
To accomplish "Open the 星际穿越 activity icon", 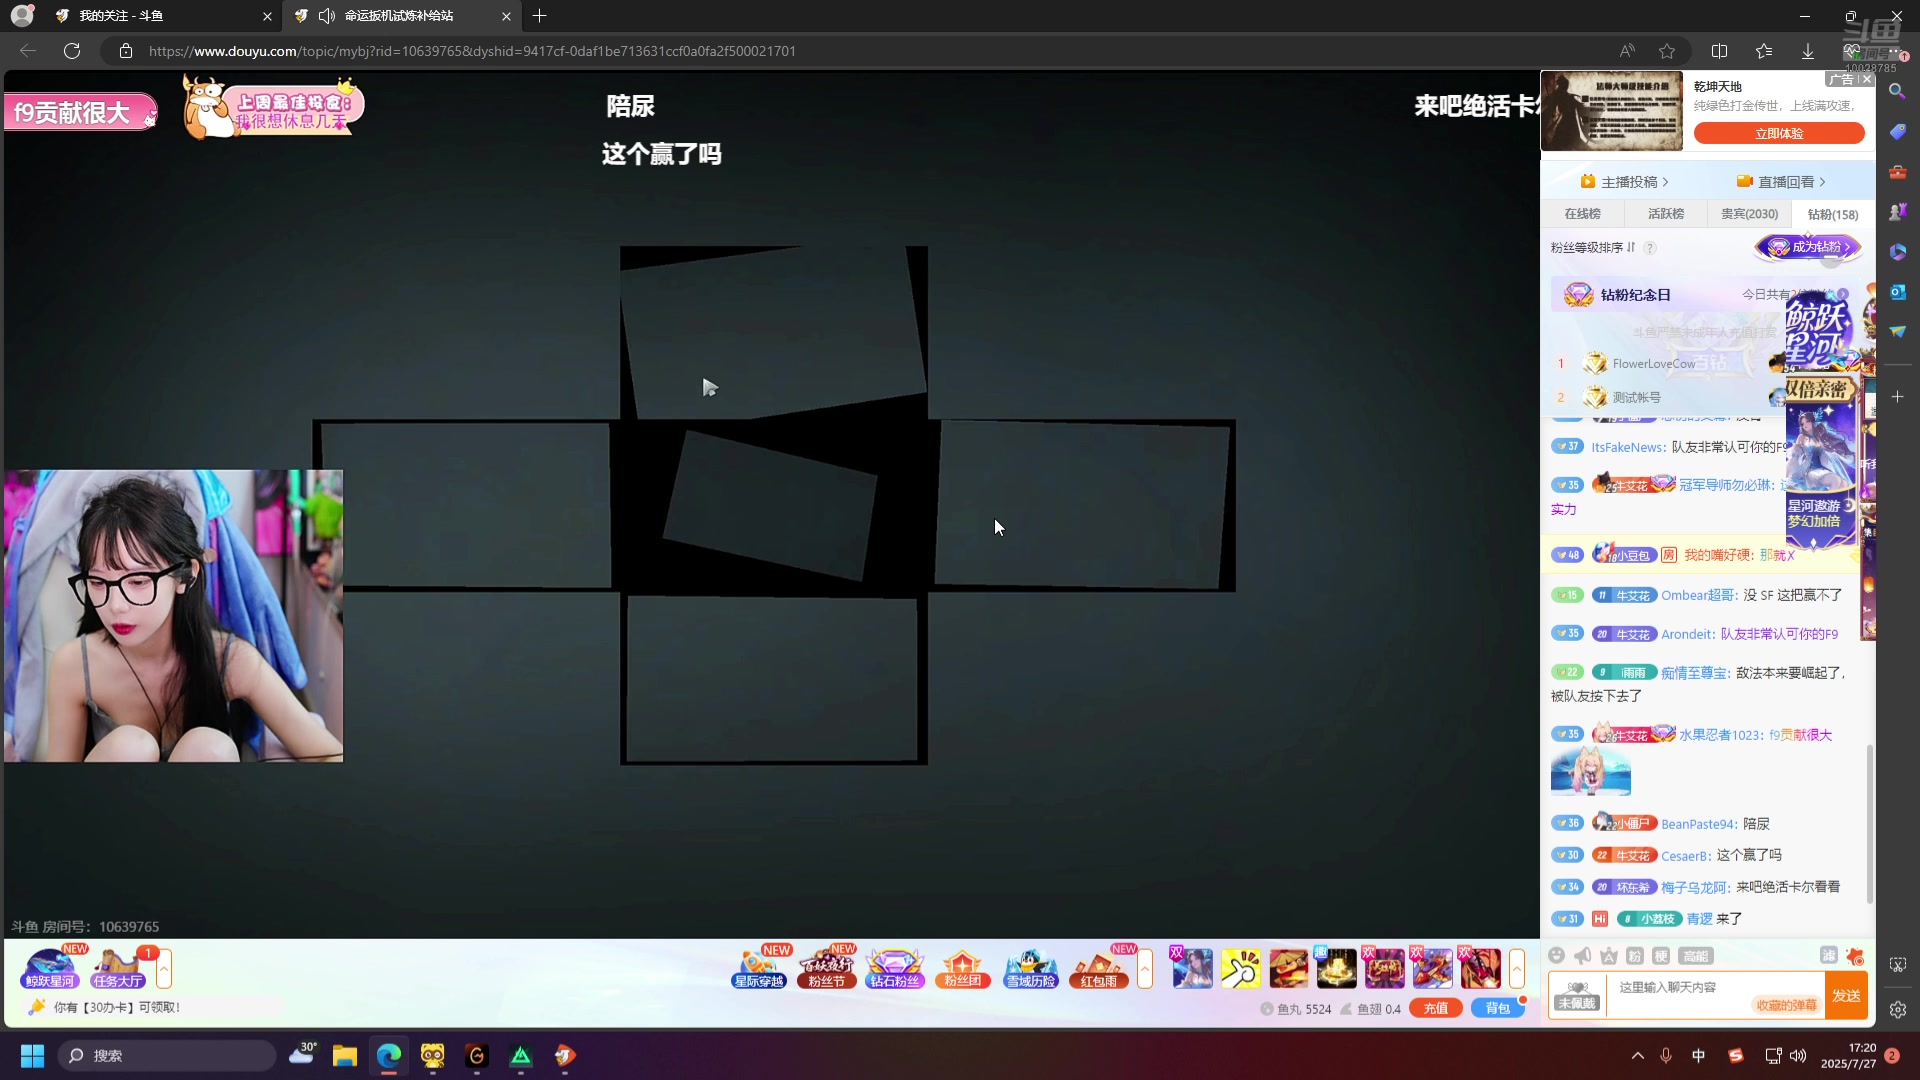I will 759,967.
